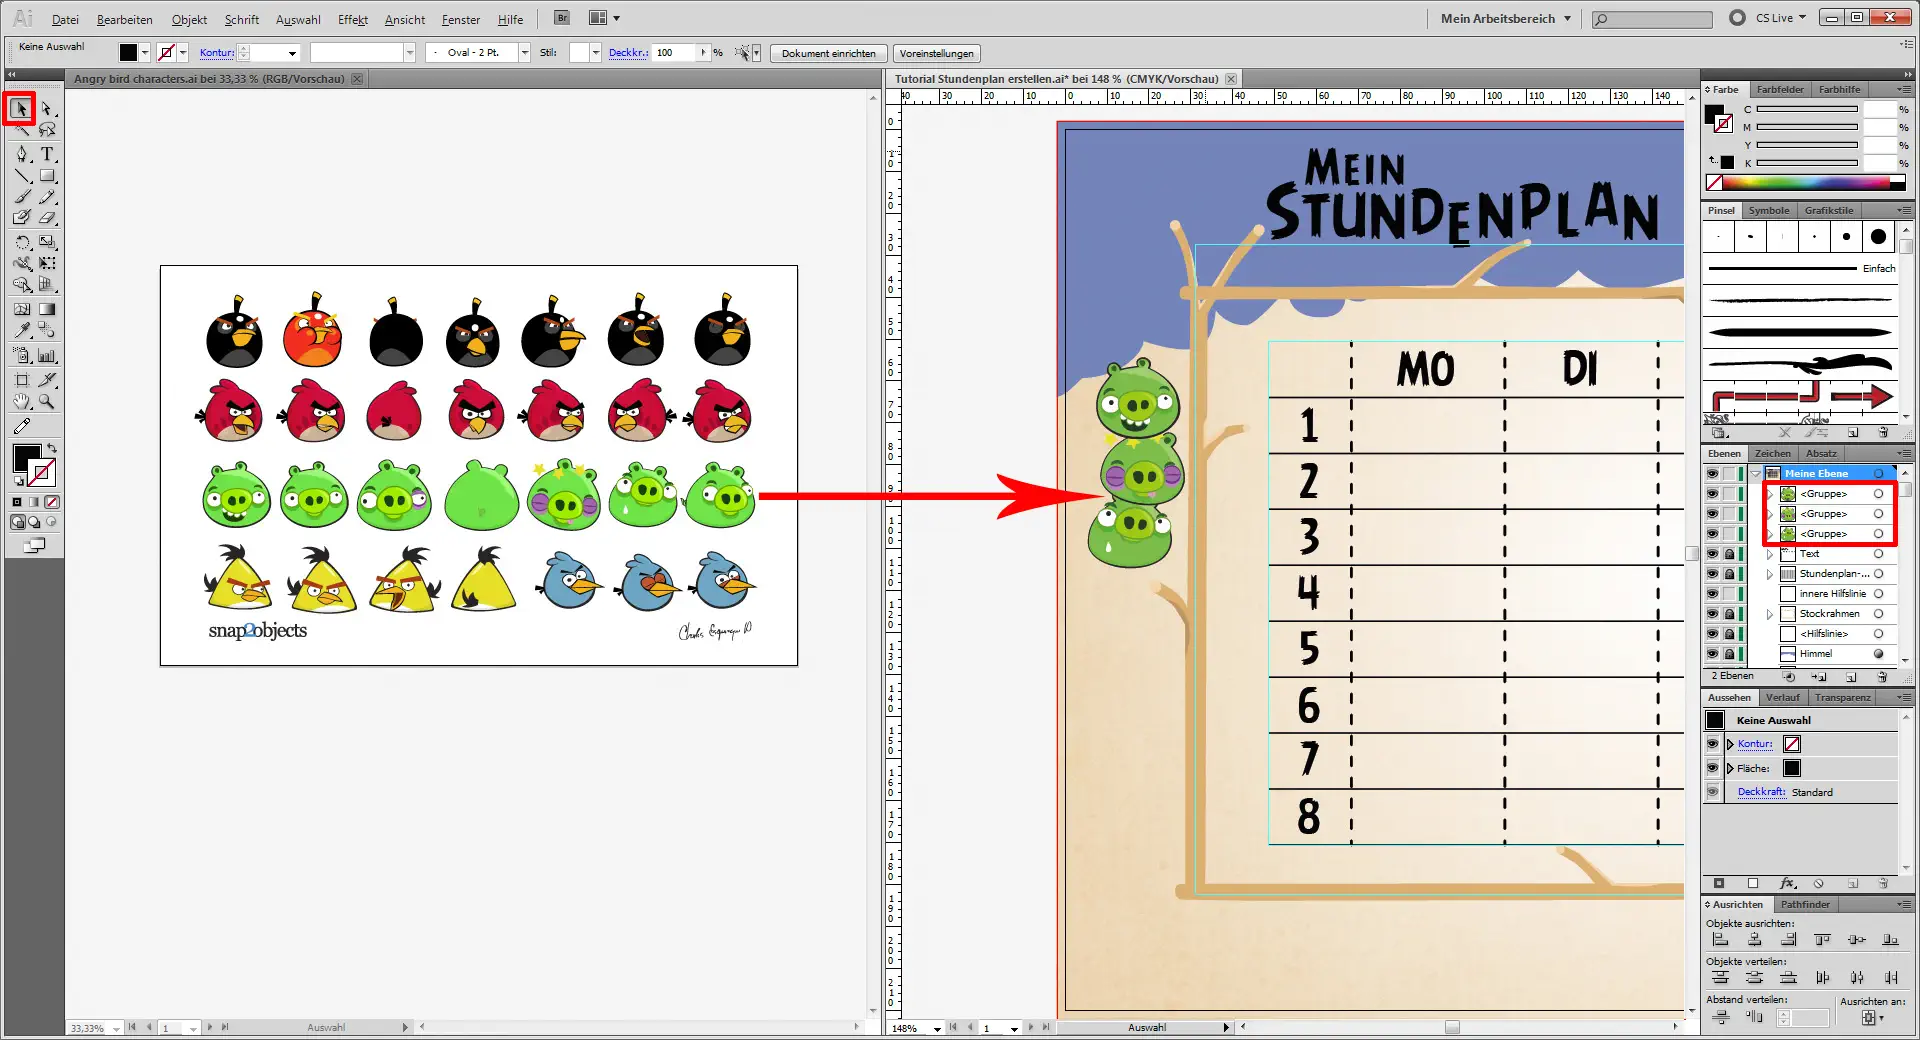Toggle visibility of the Stockrahmen layer

click(1714, 613)
